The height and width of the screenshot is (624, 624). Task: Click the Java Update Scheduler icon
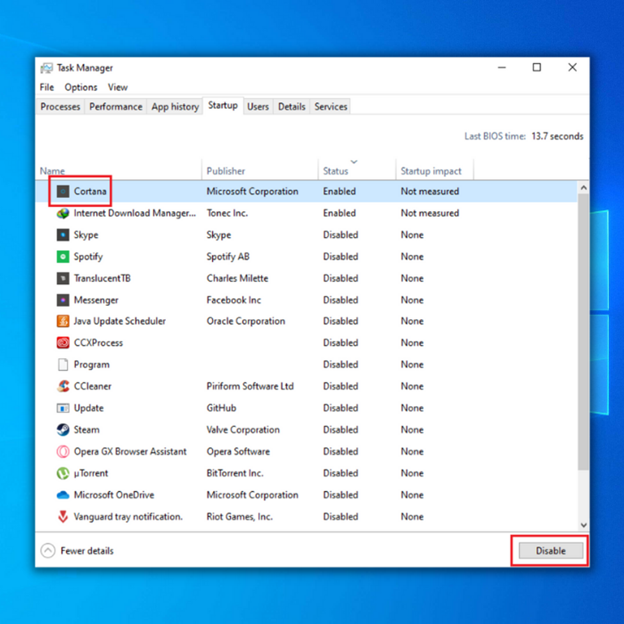pos(62,321)
